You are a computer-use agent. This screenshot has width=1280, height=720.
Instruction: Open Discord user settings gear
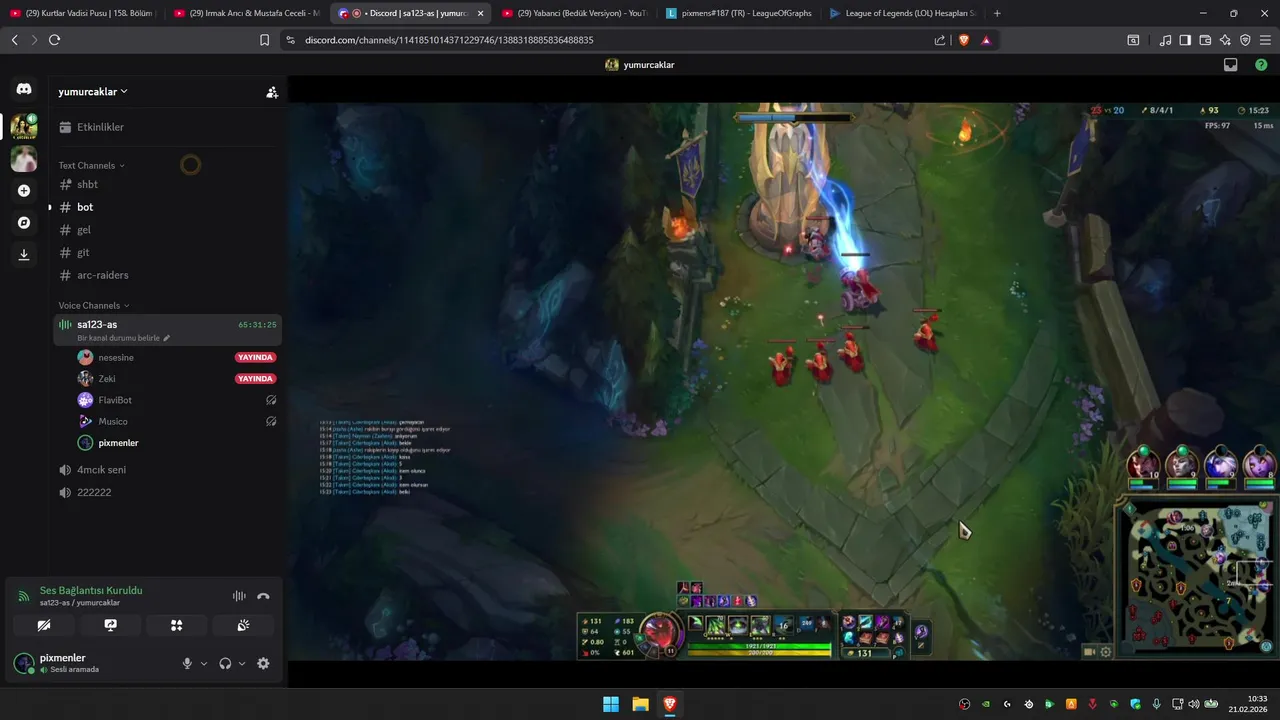click(263, 663)
